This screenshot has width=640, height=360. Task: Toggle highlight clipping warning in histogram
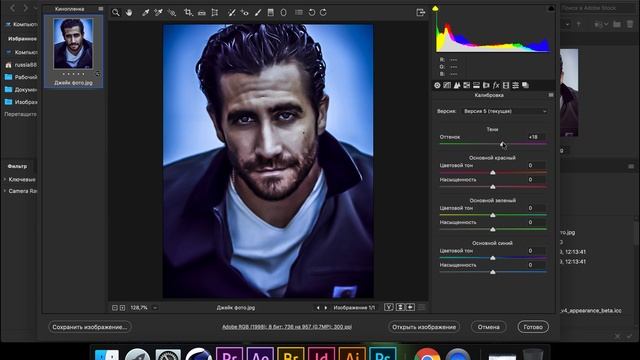[x=551, y=9]
